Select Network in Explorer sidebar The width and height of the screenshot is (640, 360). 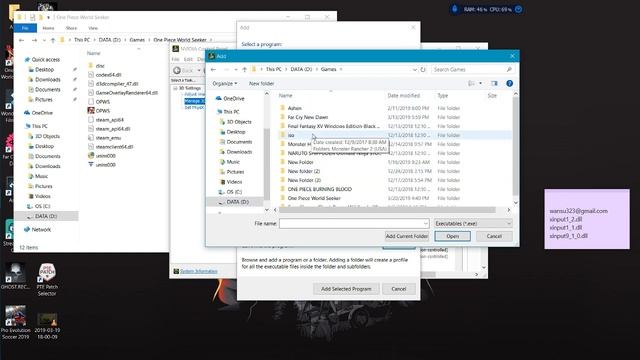pos(37,229)
